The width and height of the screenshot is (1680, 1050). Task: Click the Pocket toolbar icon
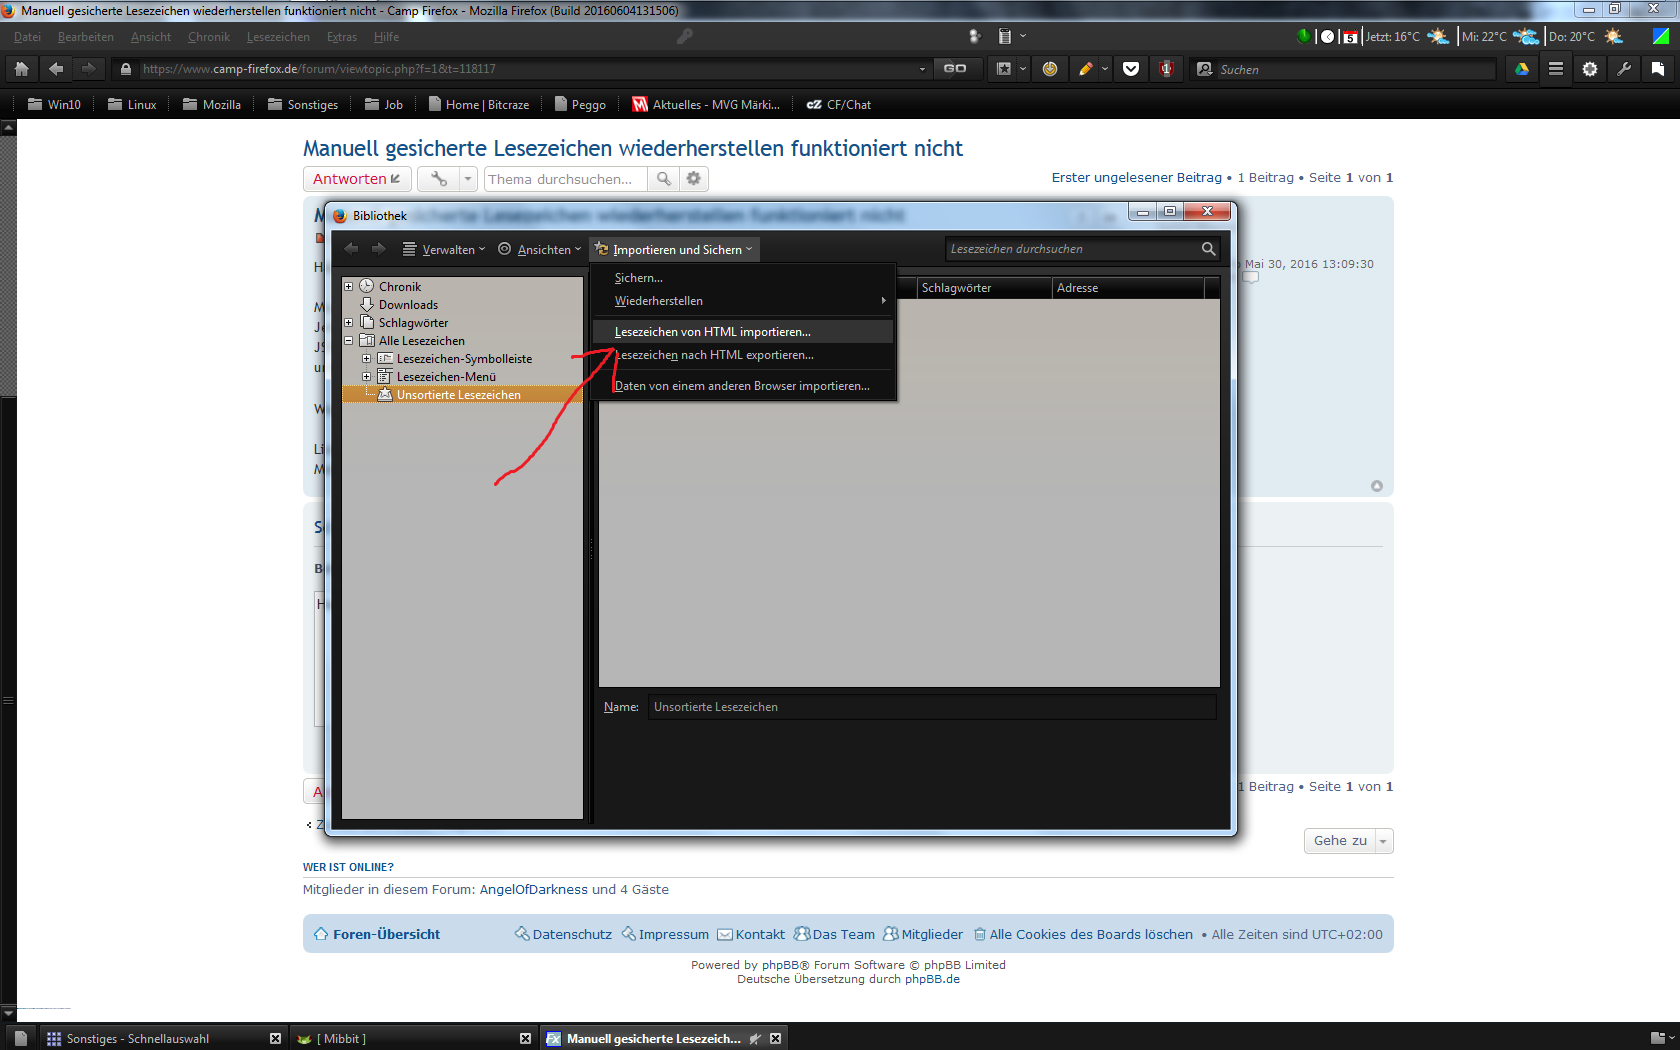[x=1131, y=69]
